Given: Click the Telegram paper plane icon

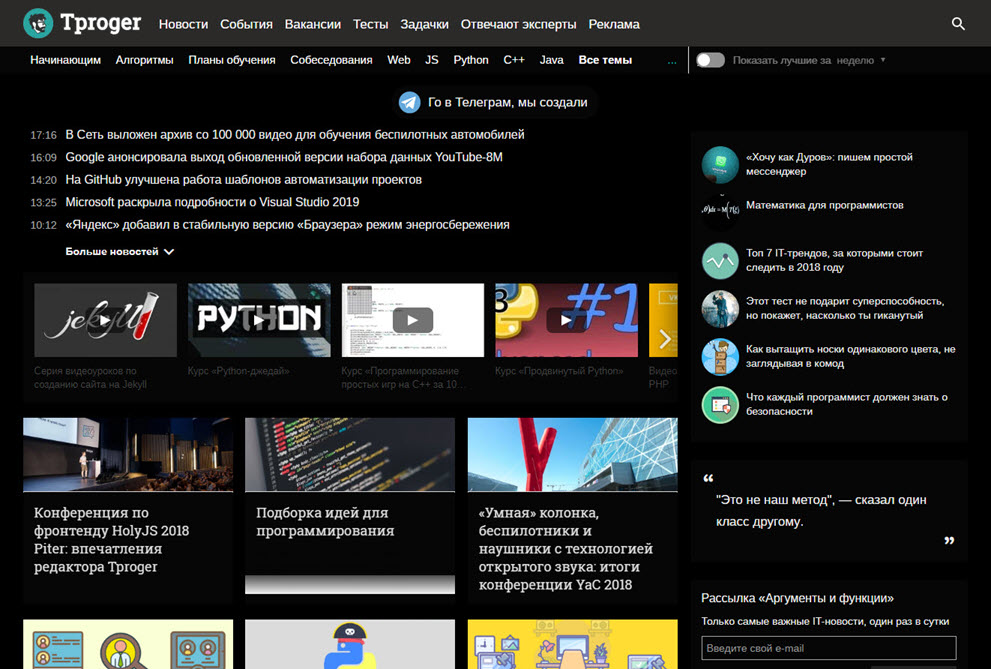Looking at the screenshot, I should pyautogui.click(x=410, y=102).
